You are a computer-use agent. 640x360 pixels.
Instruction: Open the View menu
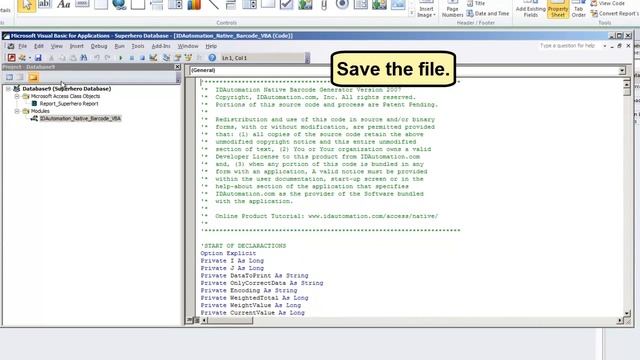pyautogui.click(x=57, y=46)
